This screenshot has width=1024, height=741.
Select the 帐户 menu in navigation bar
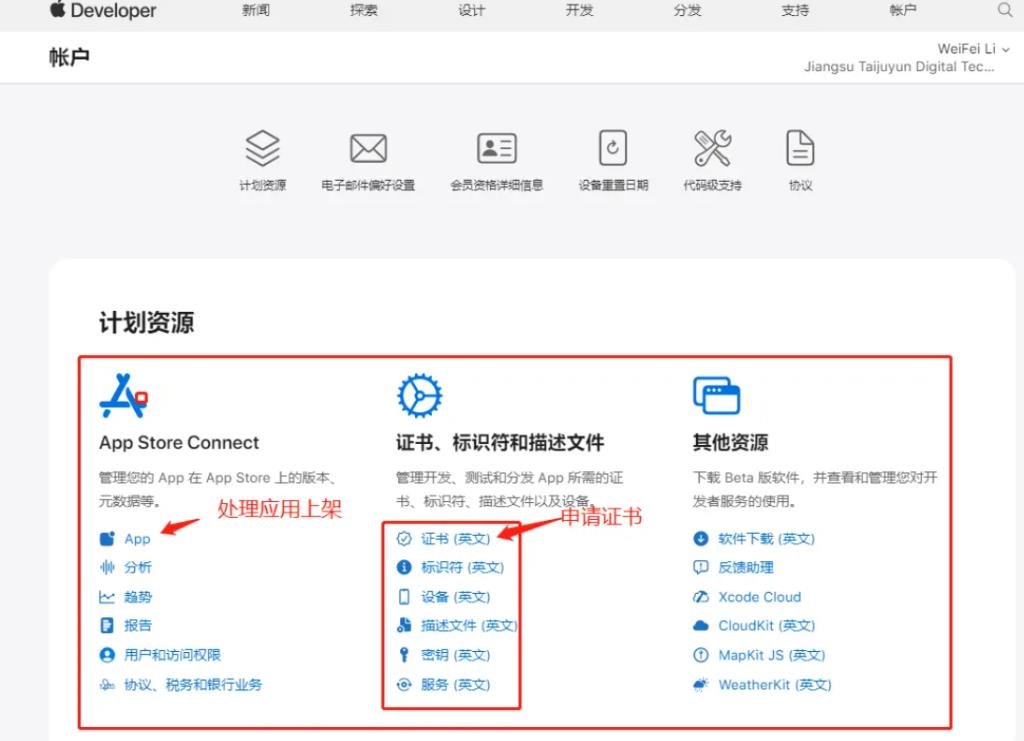[x=902, y=10]
